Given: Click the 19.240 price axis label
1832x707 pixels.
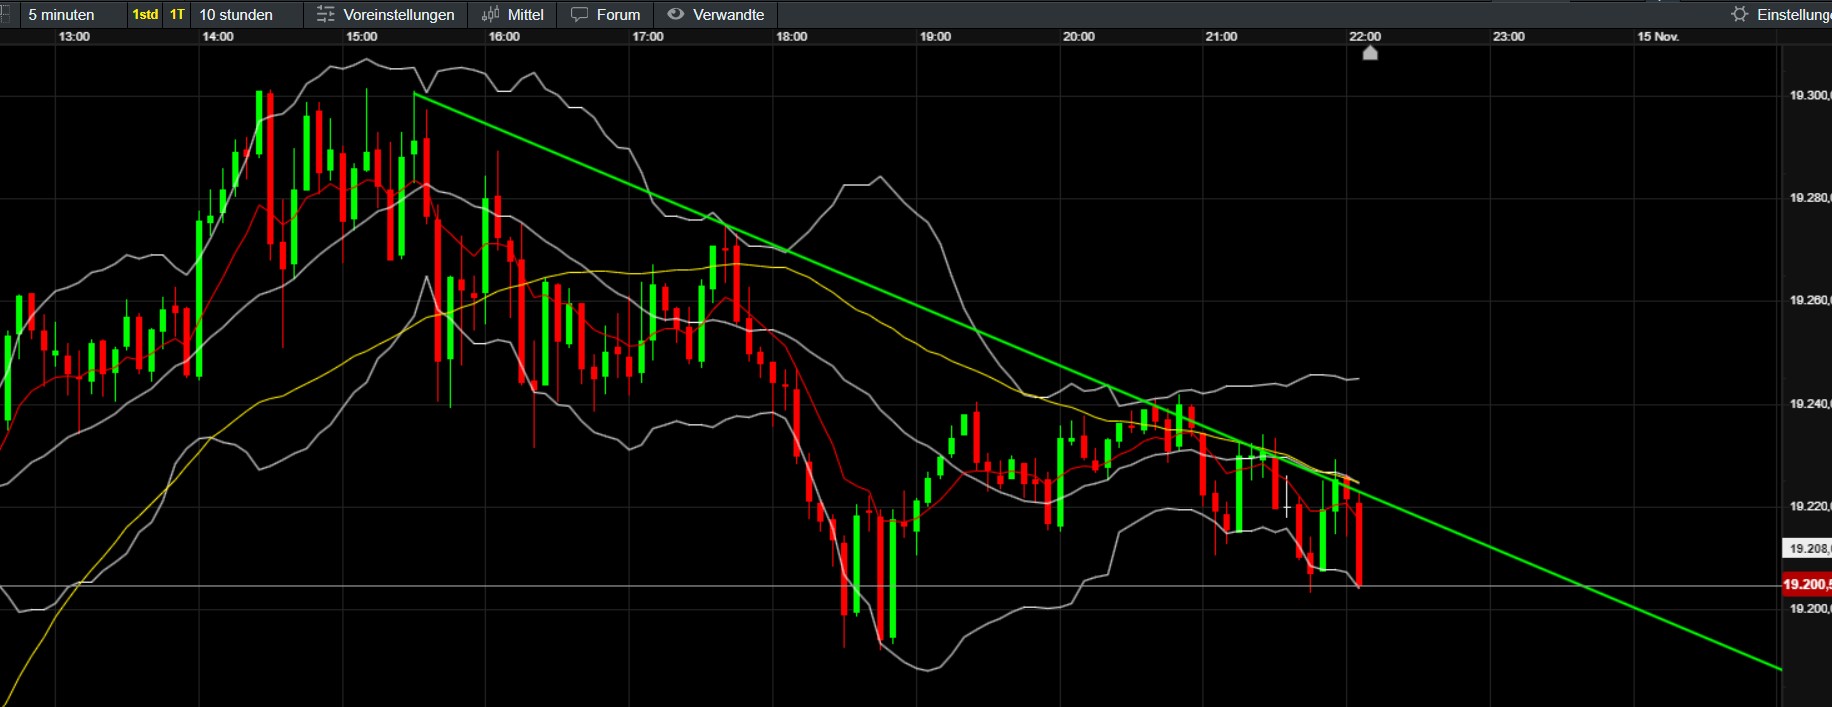Looking at the screenshot, I should 1810,404.
